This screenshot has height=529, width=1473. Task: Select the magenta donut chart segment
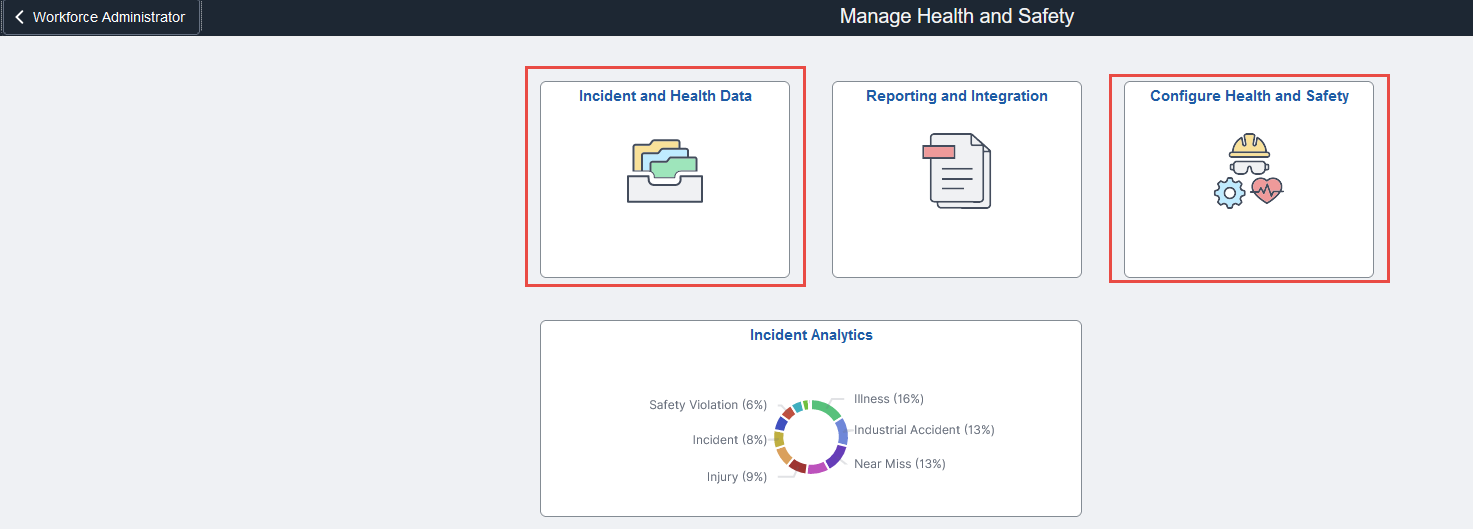[x=816, y=468]
